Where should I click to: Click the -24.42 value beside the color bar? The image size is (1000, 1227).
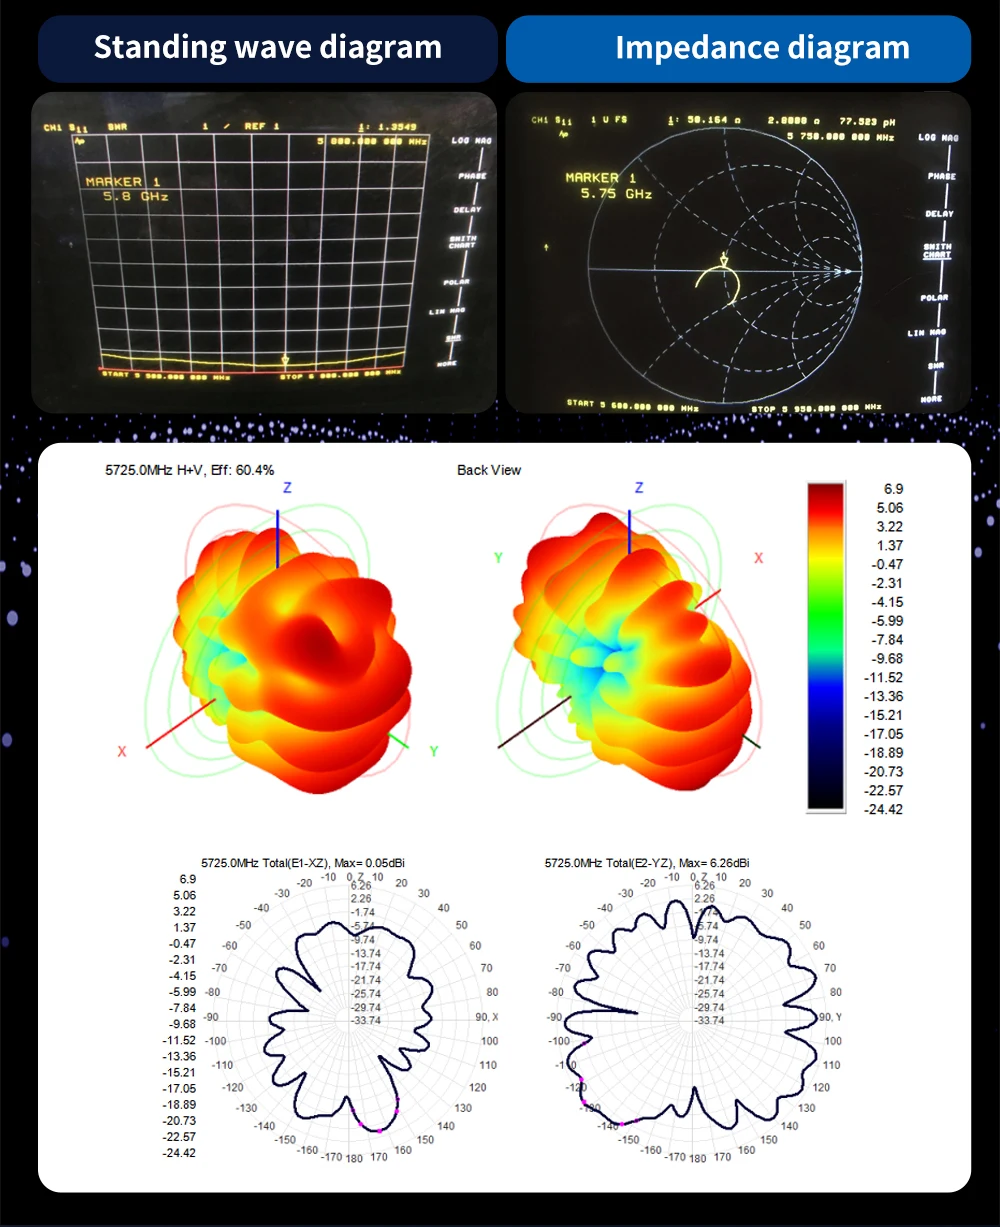883,809
